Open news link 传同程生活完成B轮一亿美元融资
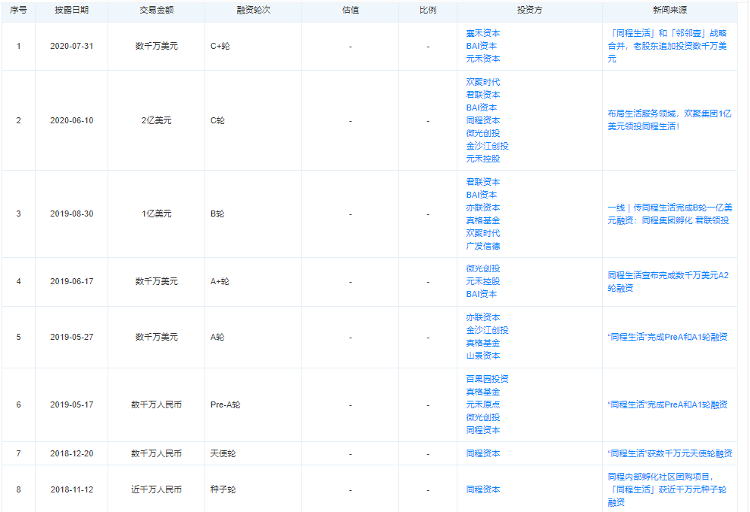 click(x=670, y=214)
